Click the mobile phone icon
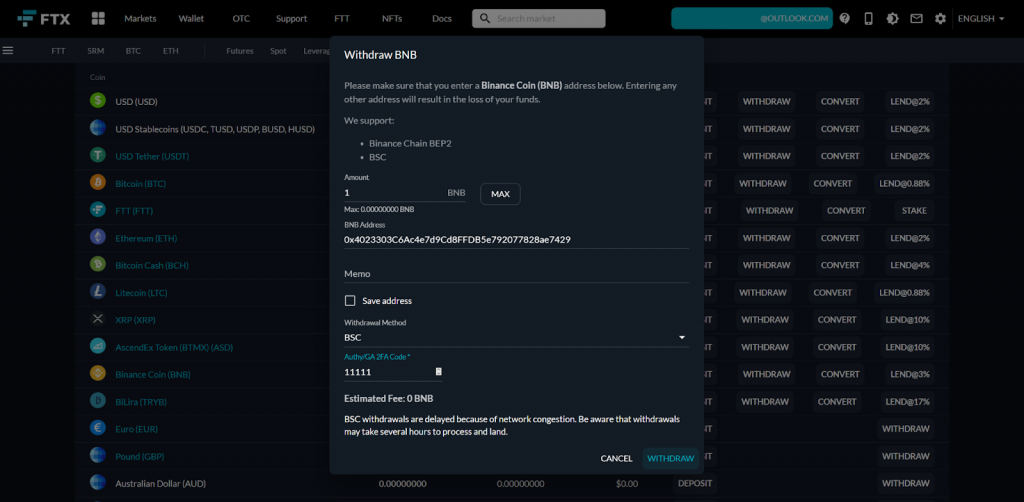This screenshot has height=502, width=1024. click(869, 18)
